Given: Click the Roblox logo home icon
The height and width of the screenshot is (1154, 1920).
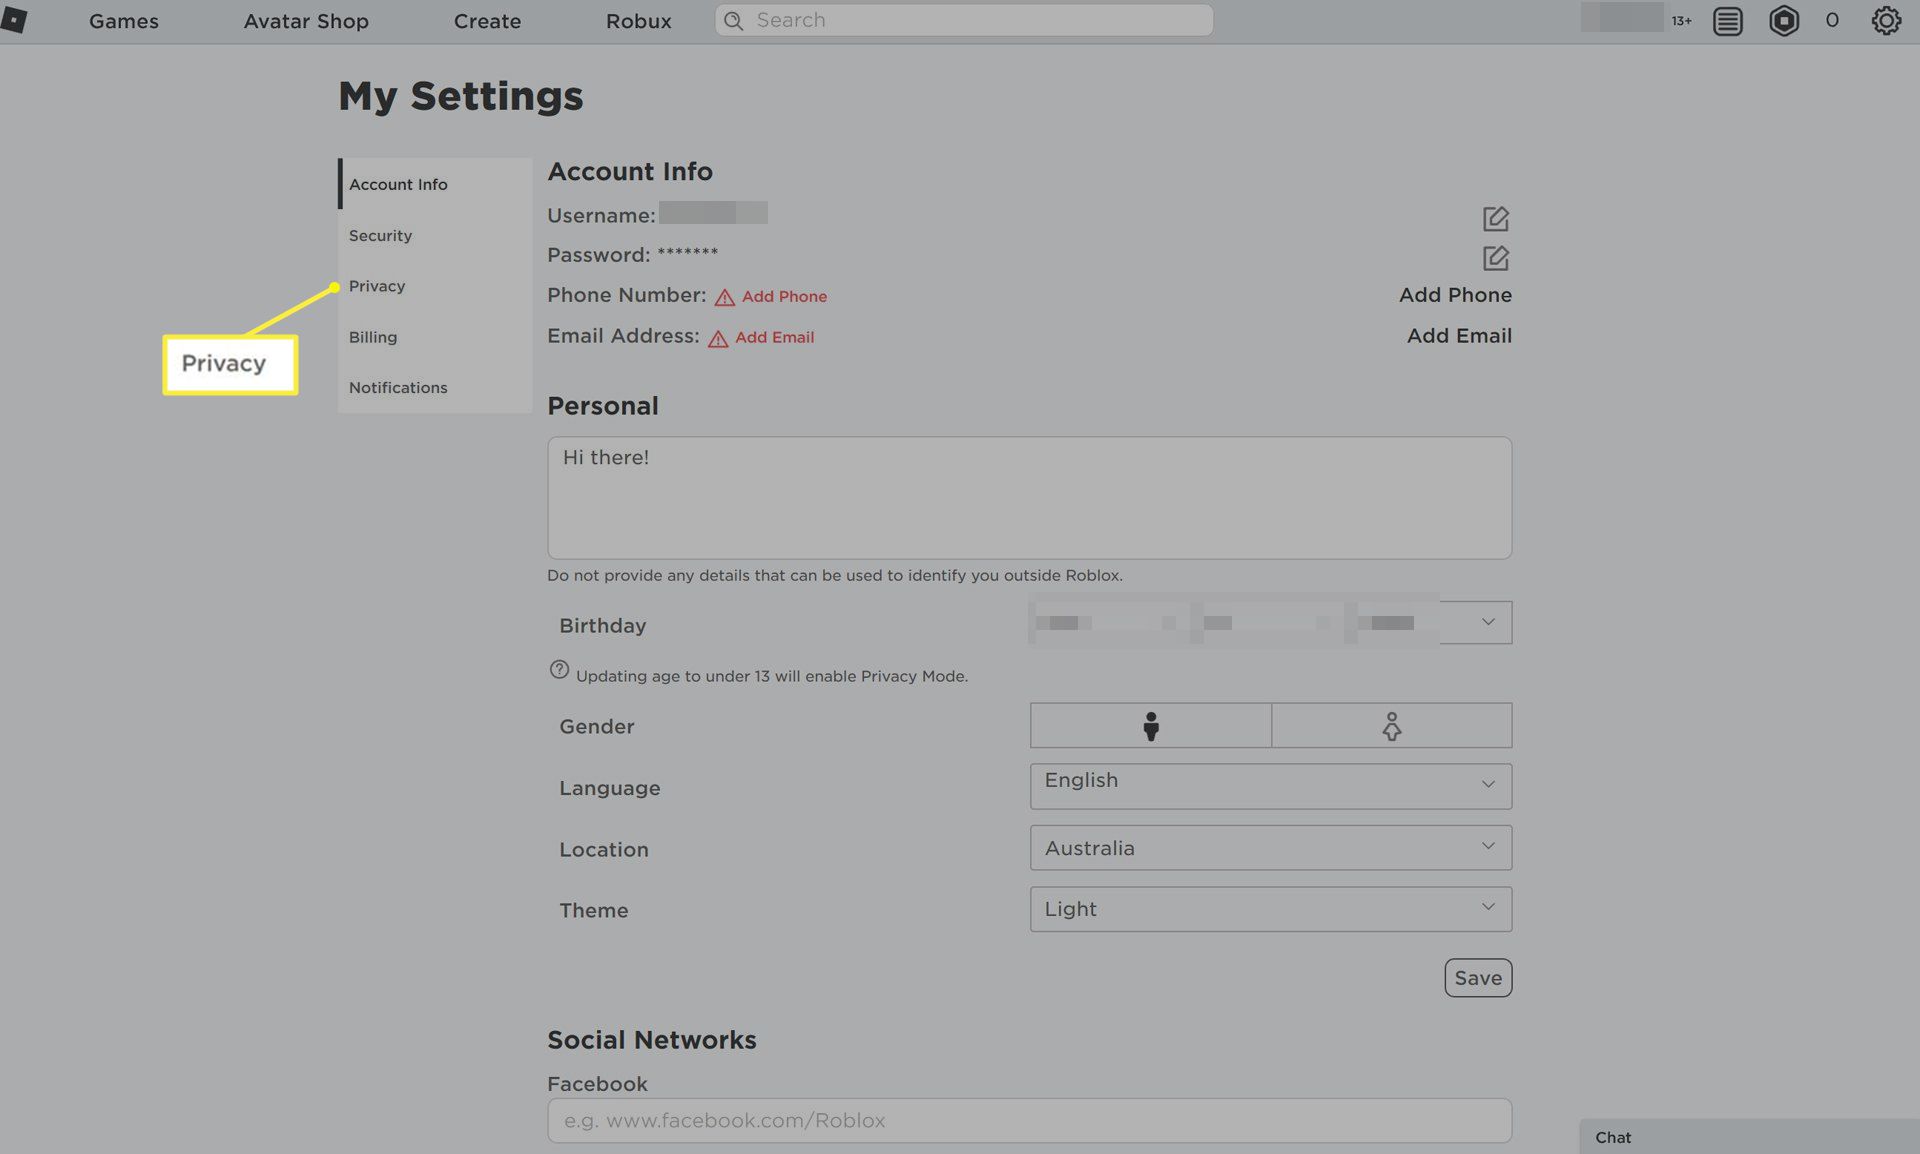Looking at the screenshot, I should [x=14, y=20].
